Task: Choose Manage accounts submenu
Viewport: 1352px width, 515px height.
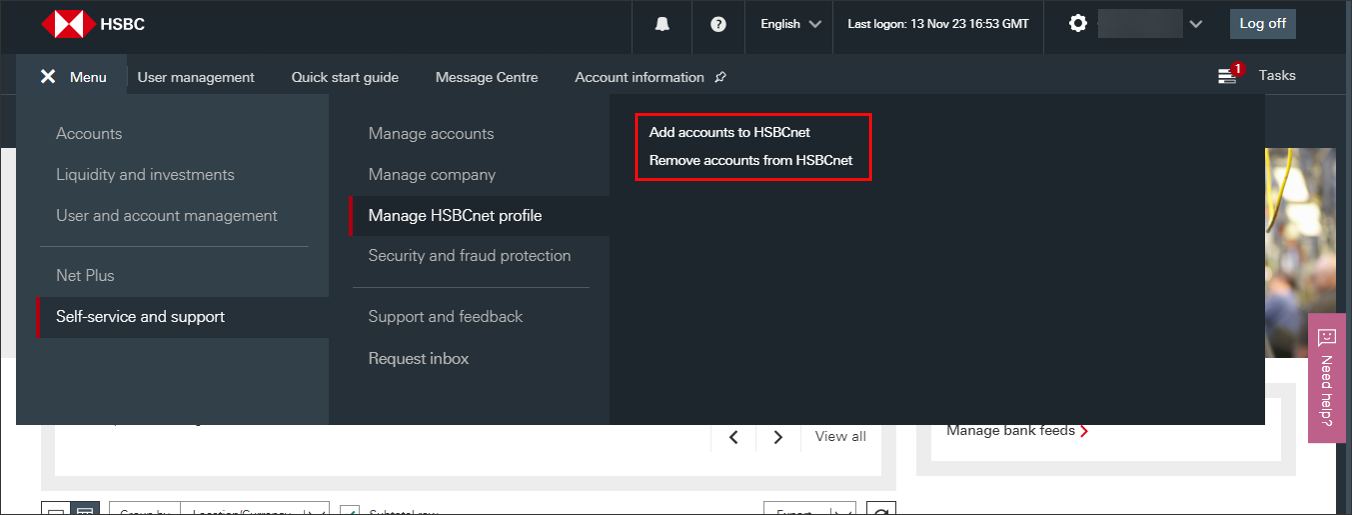Action: pos(431,134)
